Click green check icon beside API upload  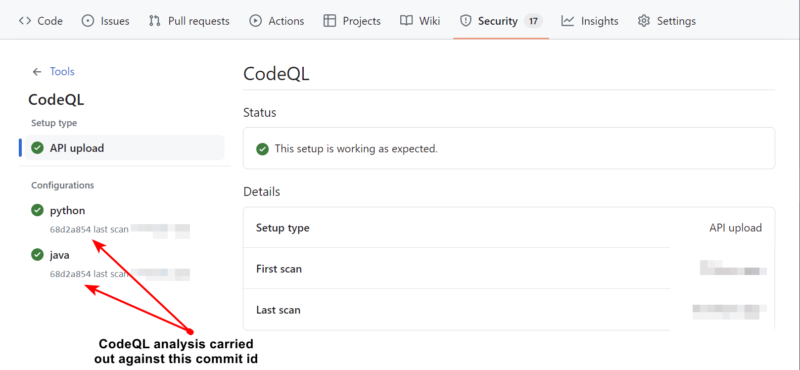click(37, 148)
